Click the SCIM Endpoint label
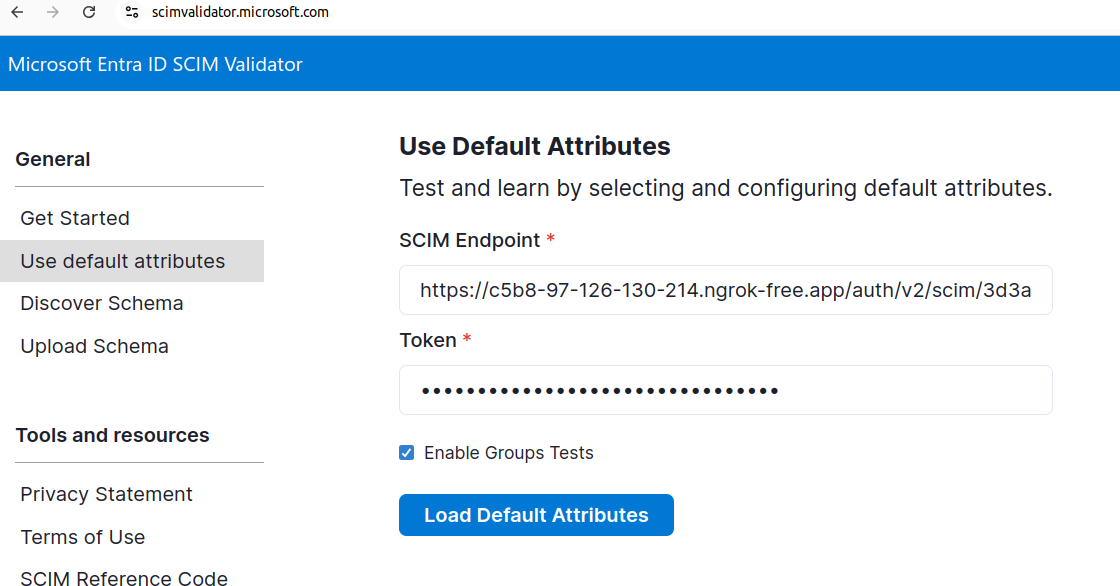Image resolution: width=1120 pixels, height=586 pixels. 469,240
